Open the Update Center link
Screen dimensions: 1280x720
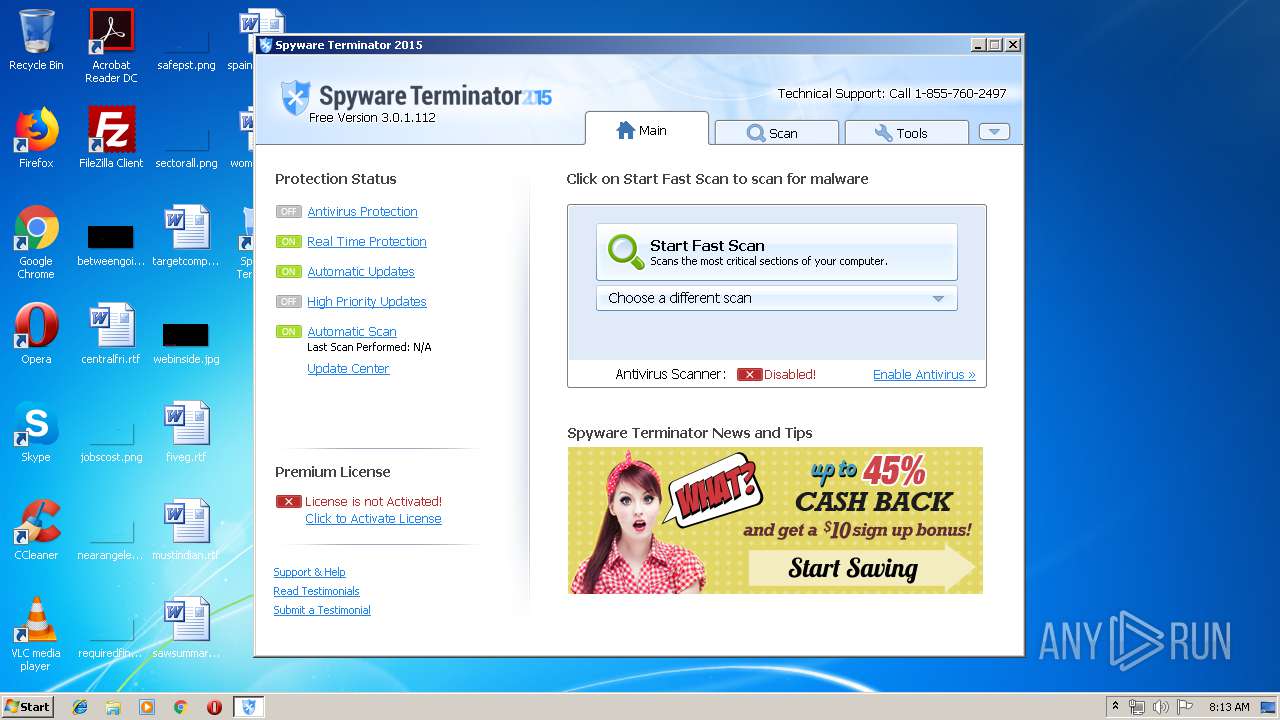point(348,369)
